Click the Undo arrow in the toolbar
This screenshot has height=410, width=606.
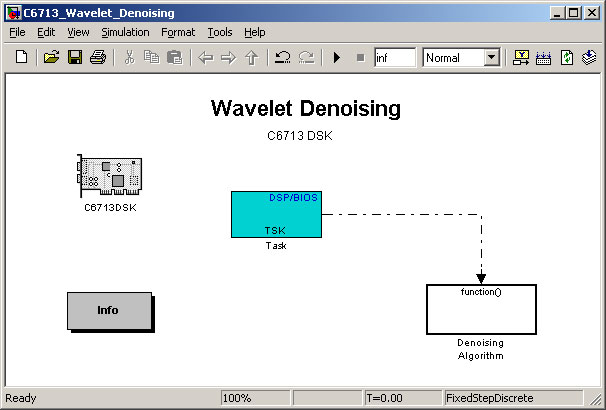click(x=283, y=57)
